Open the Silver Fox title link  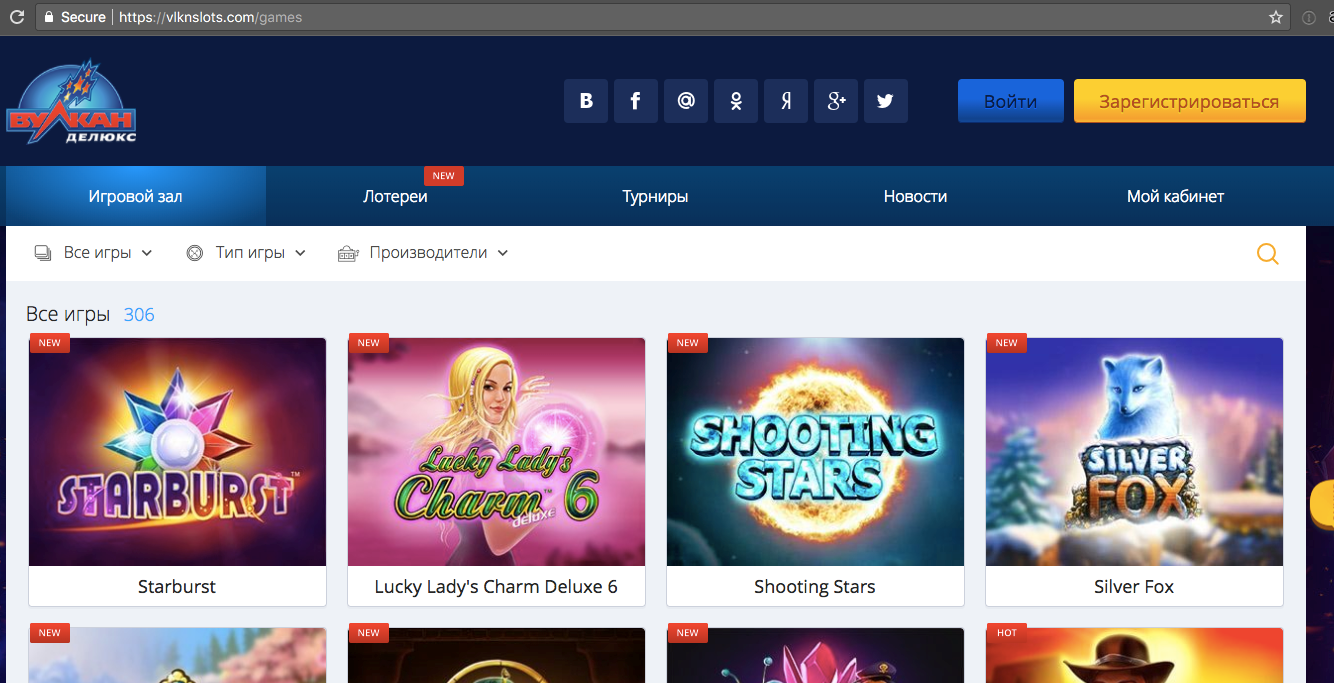point(1134,587)
